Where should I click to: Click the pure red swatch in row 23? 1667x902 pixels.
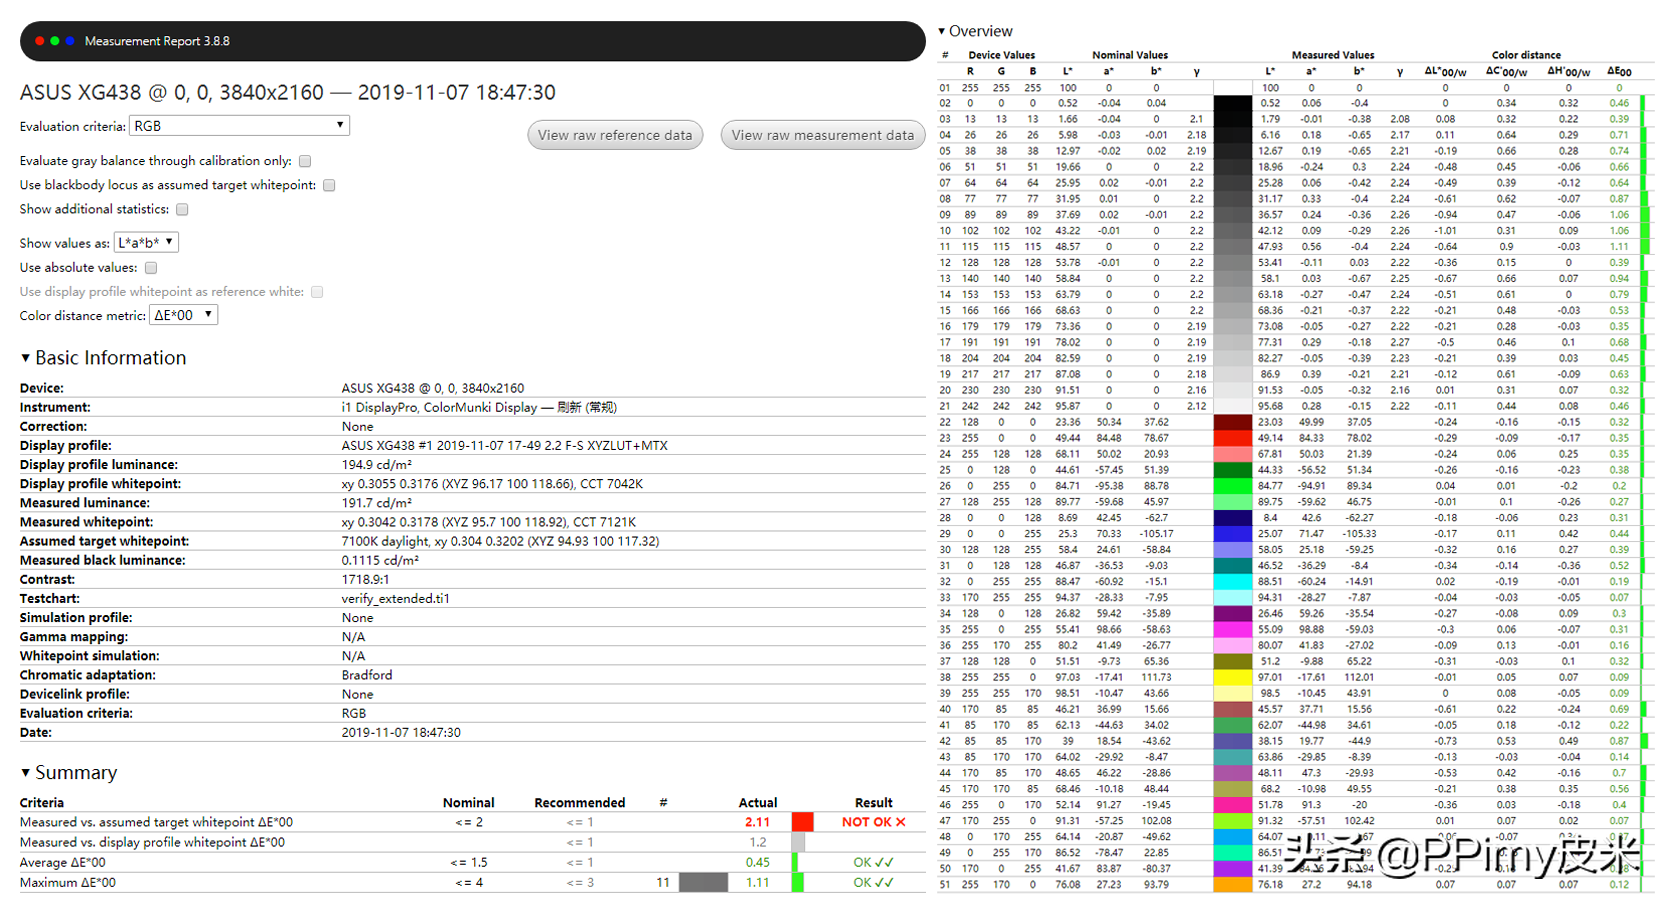tap(1232, 438)
